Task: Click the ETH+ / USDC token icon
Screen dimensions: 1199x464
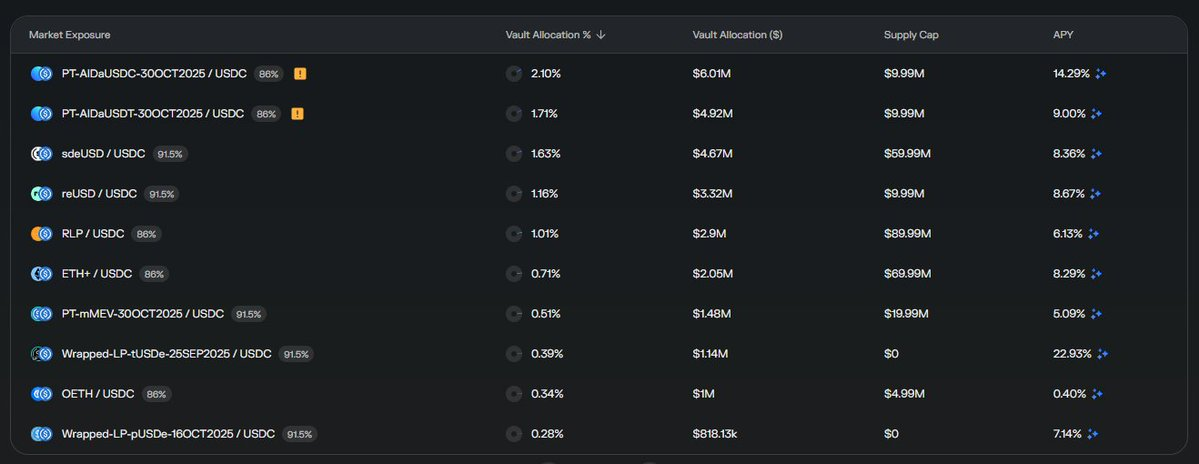Action: (x=41, y=273)
